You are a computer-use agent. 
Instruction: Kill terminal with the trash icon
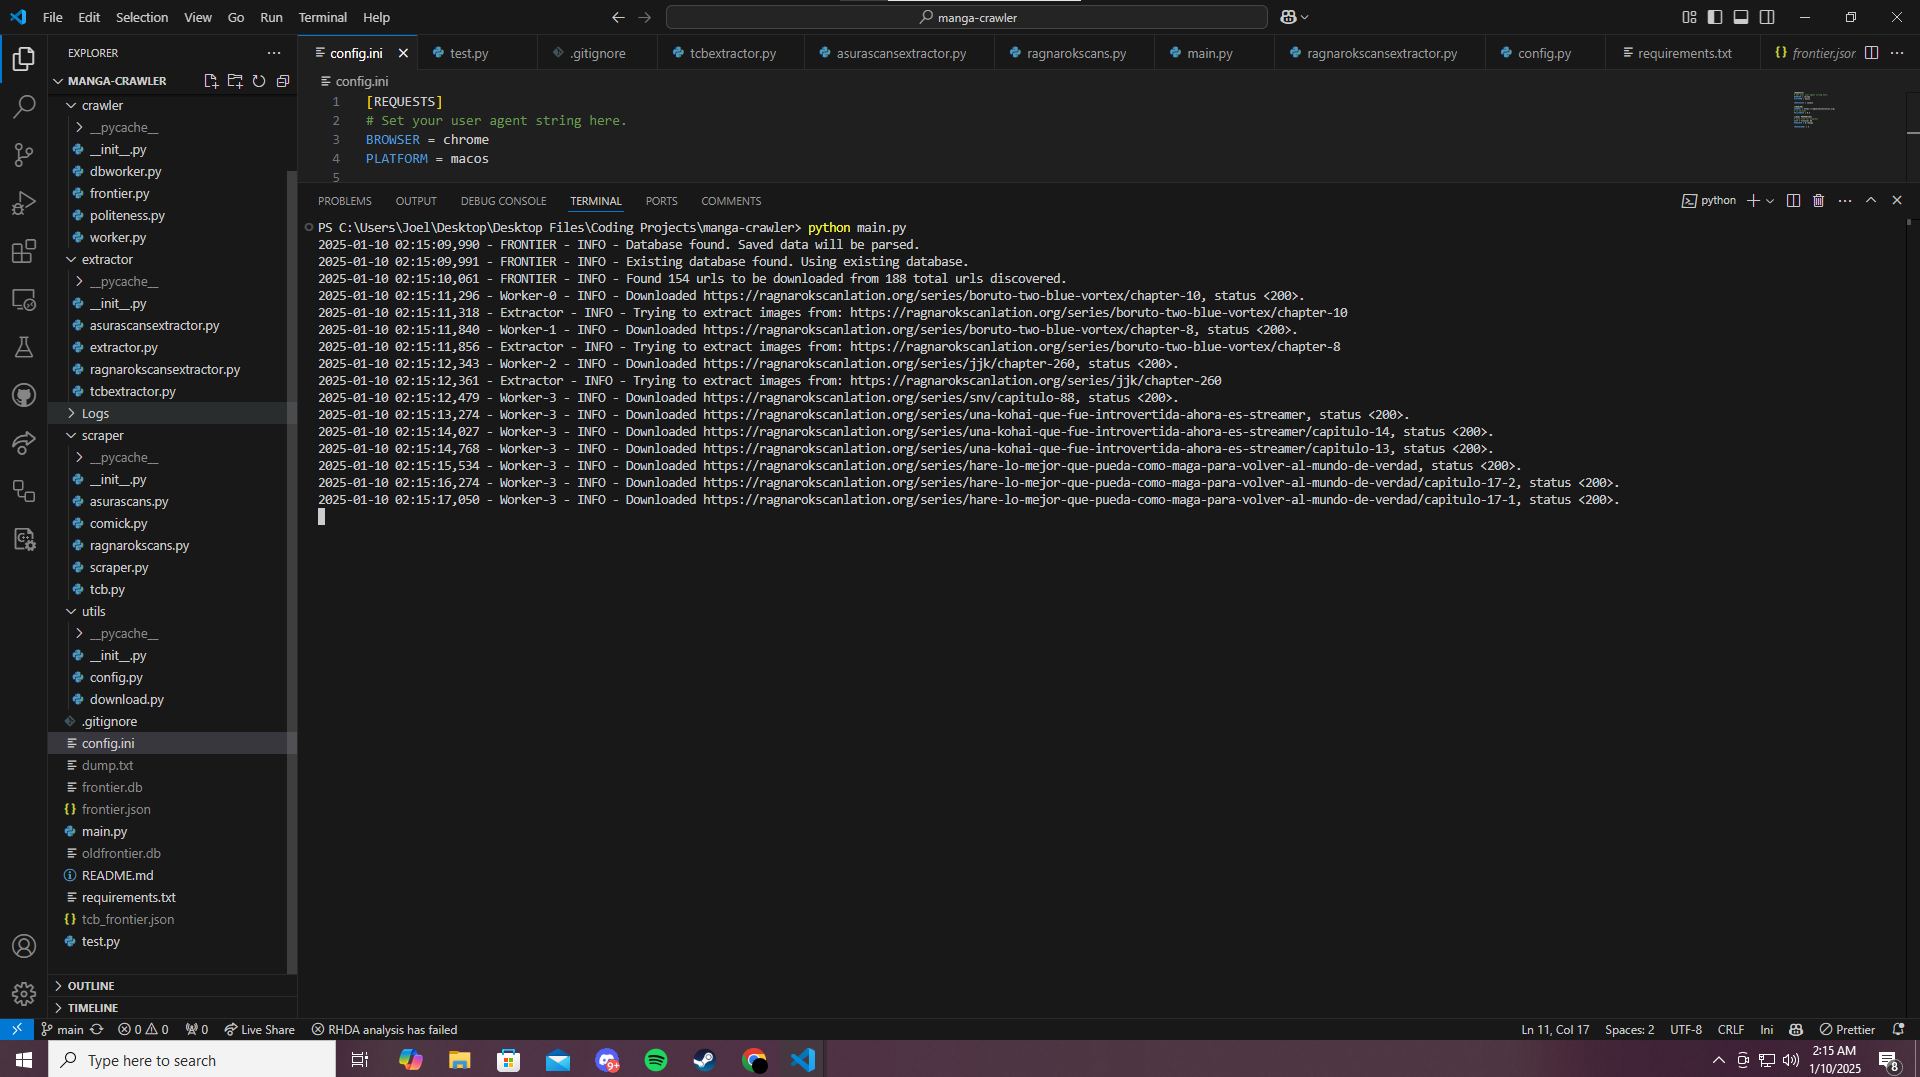(1818, 201)
